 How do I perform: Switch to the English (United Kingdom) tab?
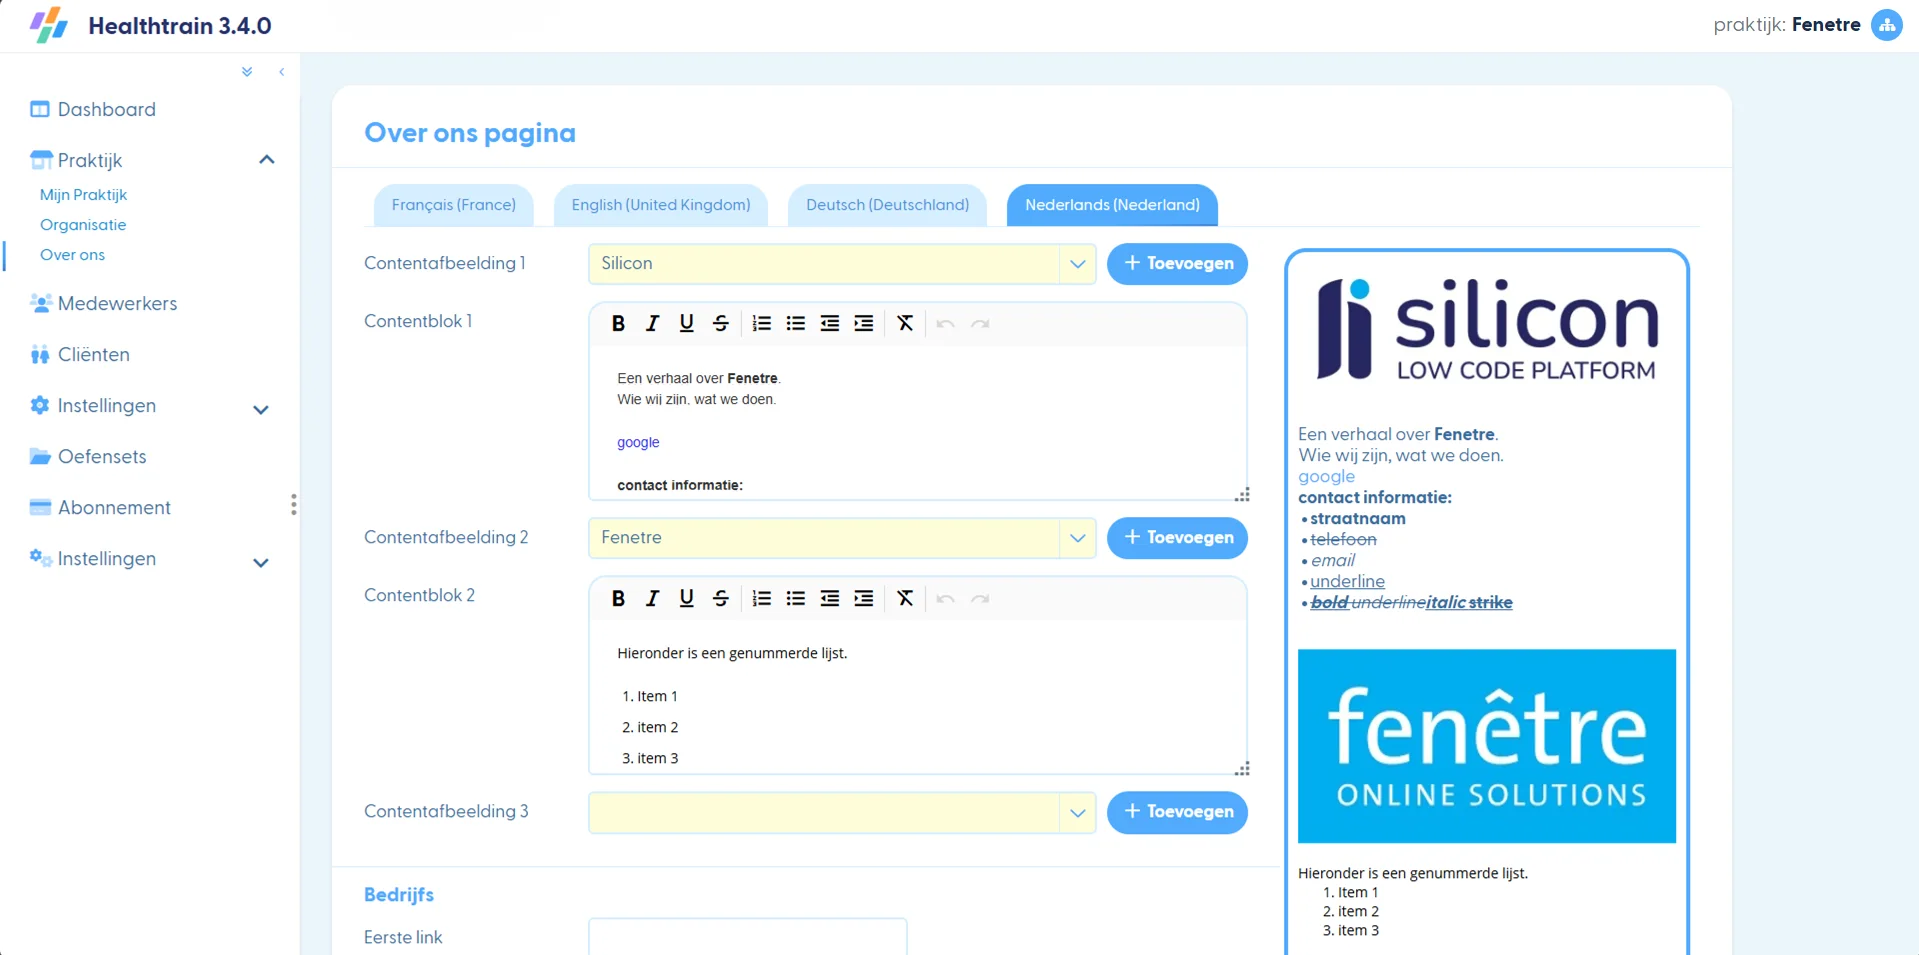[661, 205]
